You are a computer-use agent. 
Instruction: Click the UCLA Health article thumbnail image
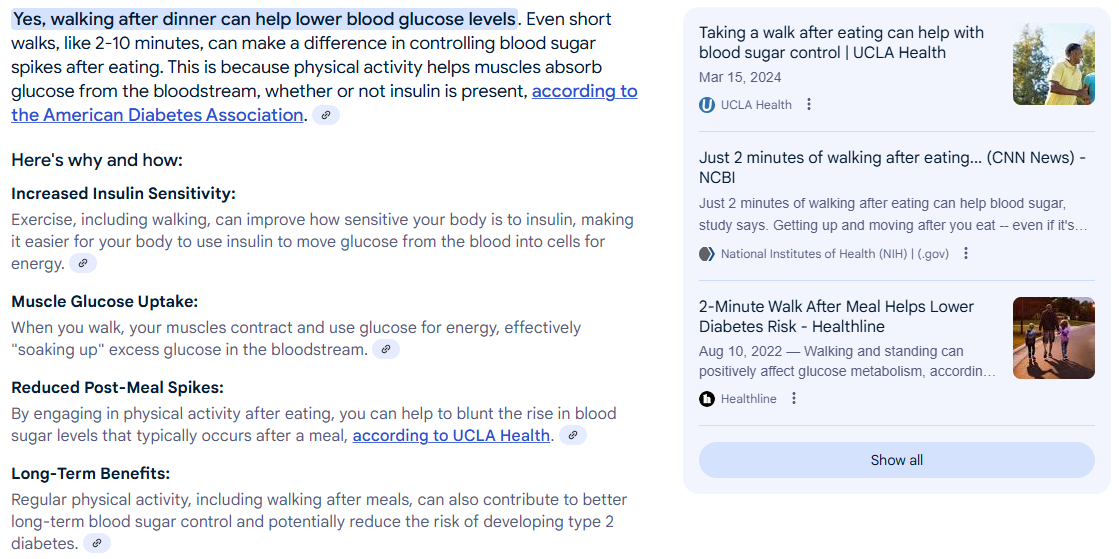[x=1053, y=64]
